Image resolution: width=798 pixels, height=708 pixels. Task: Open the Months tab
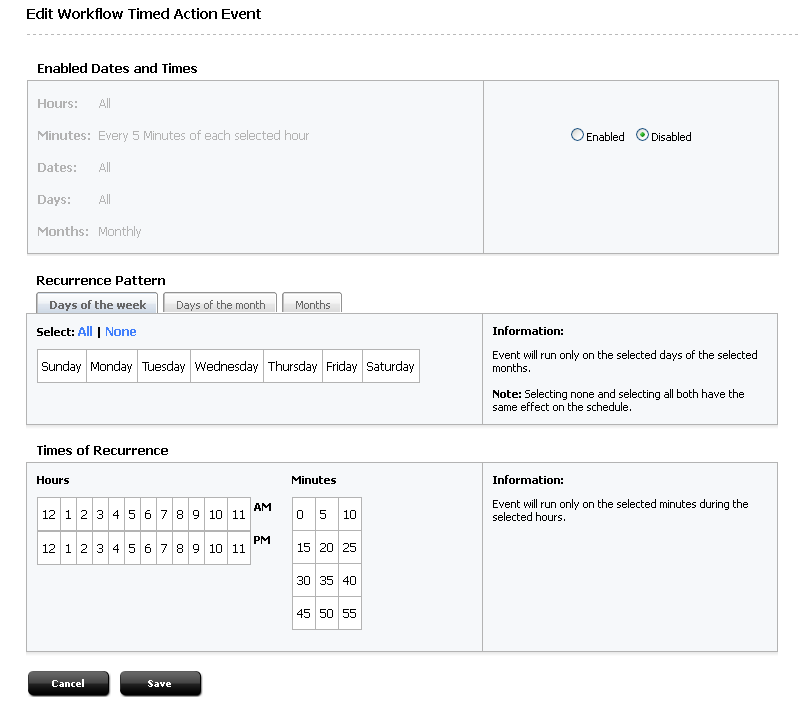312,304
